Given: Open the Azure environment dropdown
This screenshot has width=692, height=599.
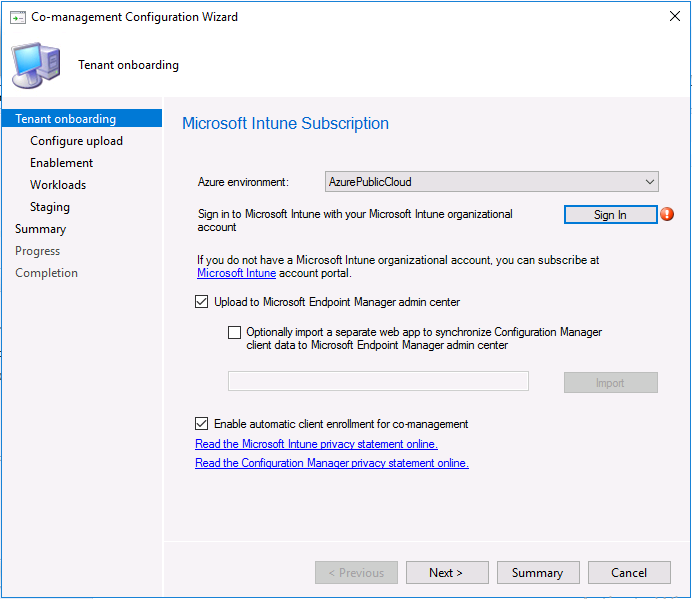Looking at the screenshot, I should pyautogui.click(x=492, y=182).
